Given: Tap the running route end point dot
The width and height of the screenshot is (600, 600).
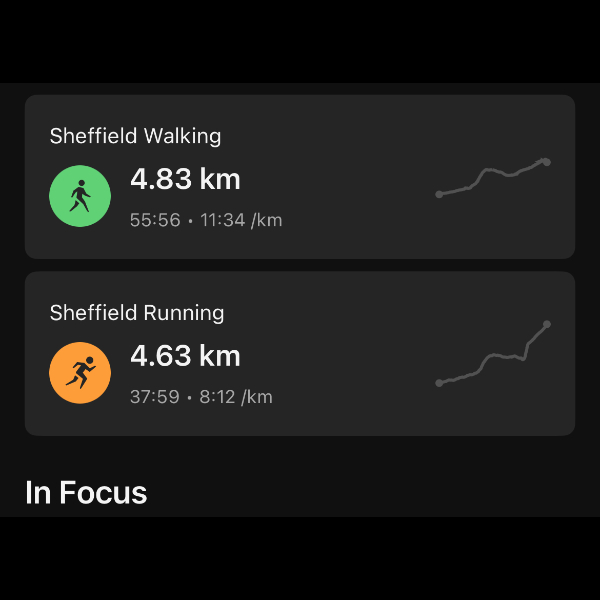Looking at the screenshot, I should click(547, 324).
